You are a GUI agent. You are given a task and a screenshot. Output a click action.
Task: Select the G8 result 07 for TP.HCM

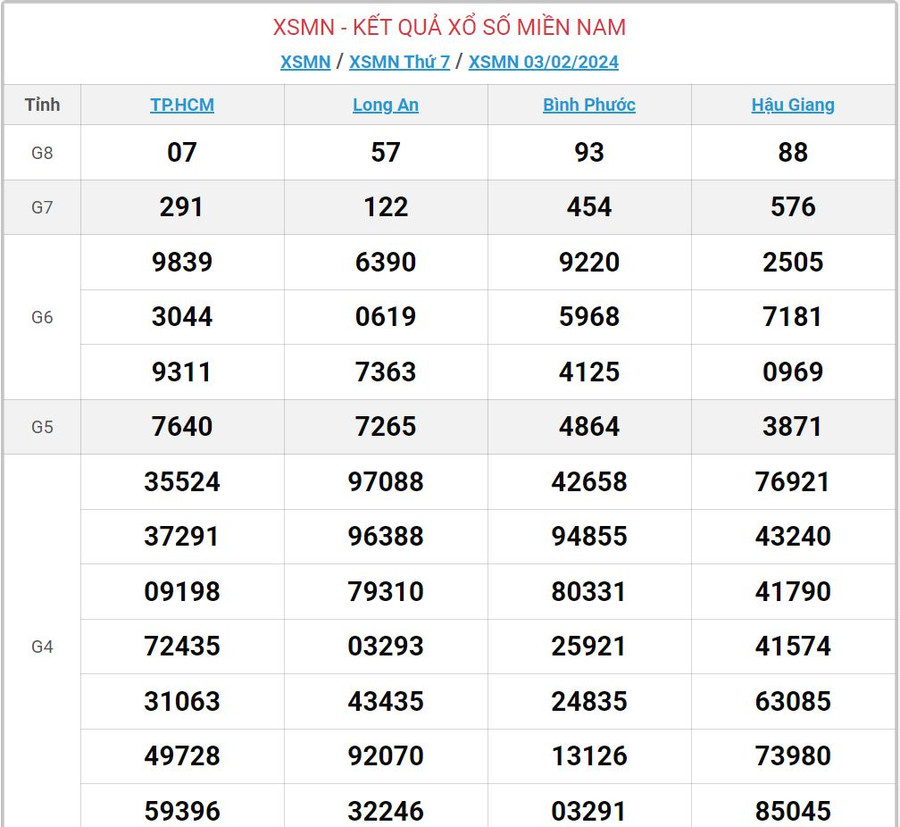182,153
